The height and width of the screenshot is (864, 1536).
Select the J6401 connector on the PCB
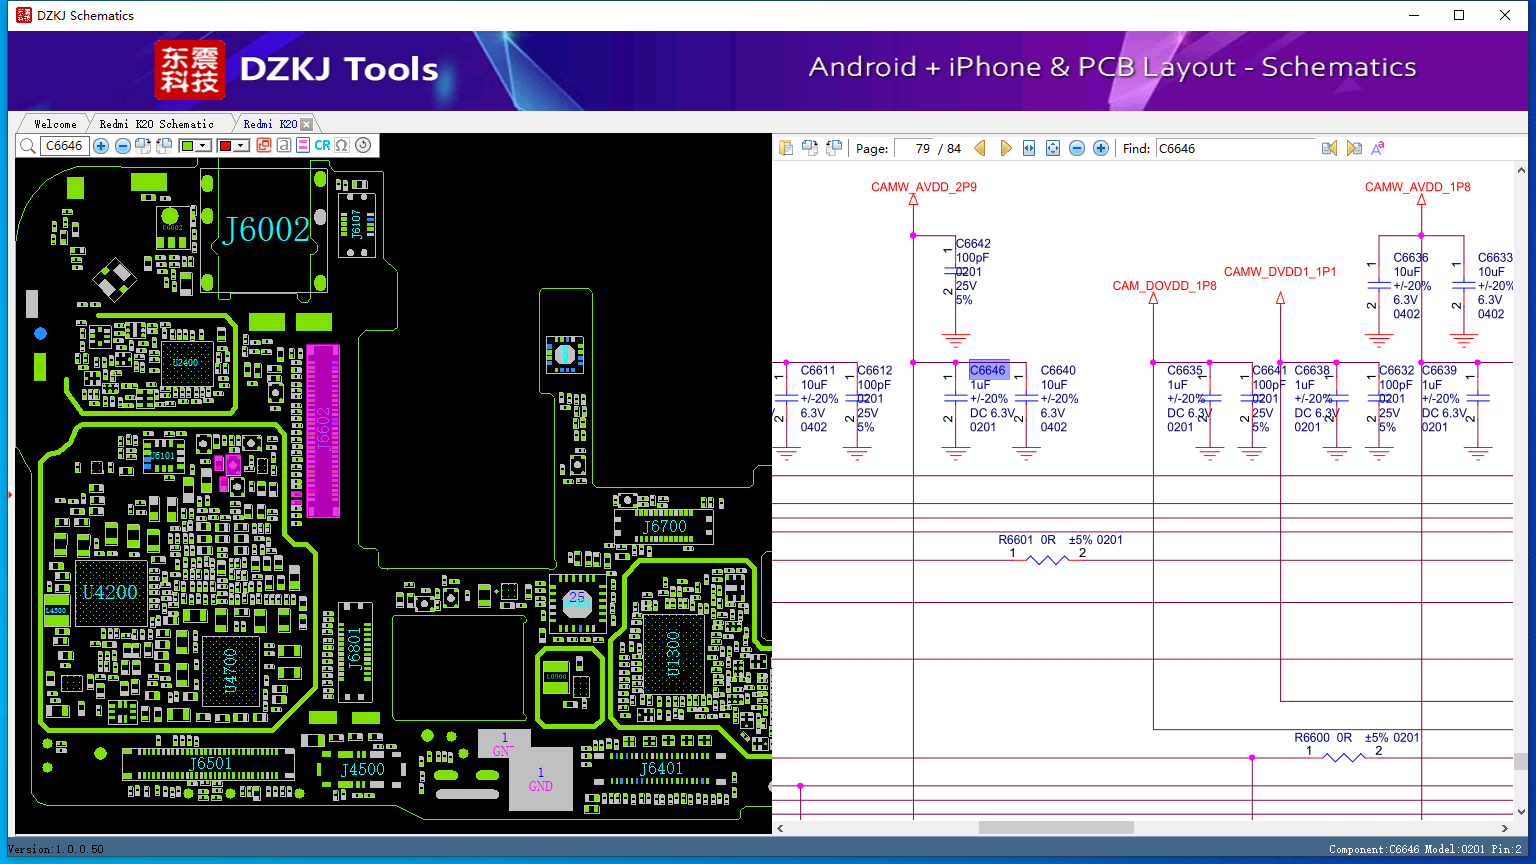(x=661, y=768)
